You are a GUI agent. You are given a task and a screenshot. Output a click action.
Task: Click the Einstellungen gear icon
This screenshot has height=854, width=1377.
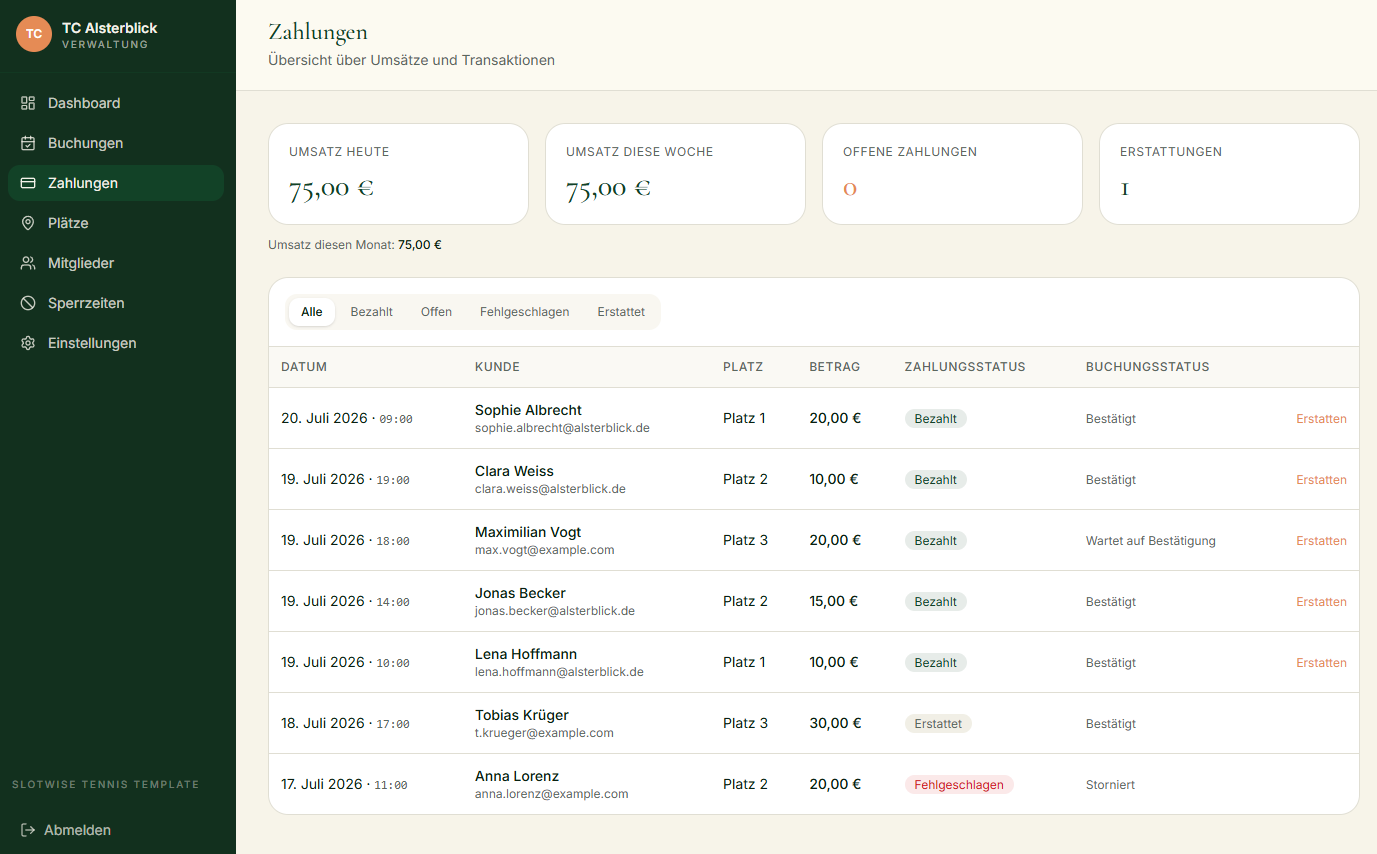pos(28,343)
